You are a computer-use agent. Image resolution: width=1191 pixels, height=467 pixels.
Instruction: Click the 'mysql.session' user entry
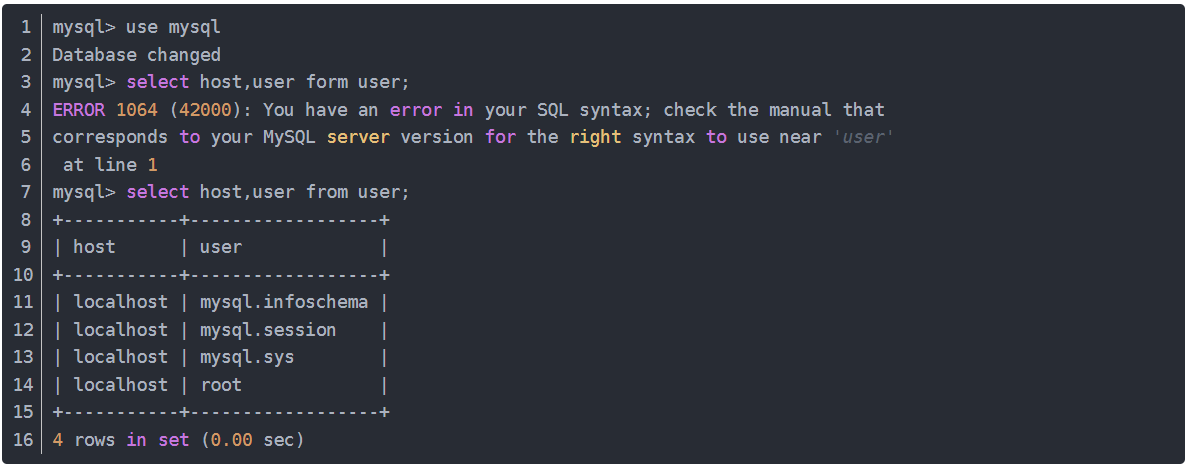[268, 329]
